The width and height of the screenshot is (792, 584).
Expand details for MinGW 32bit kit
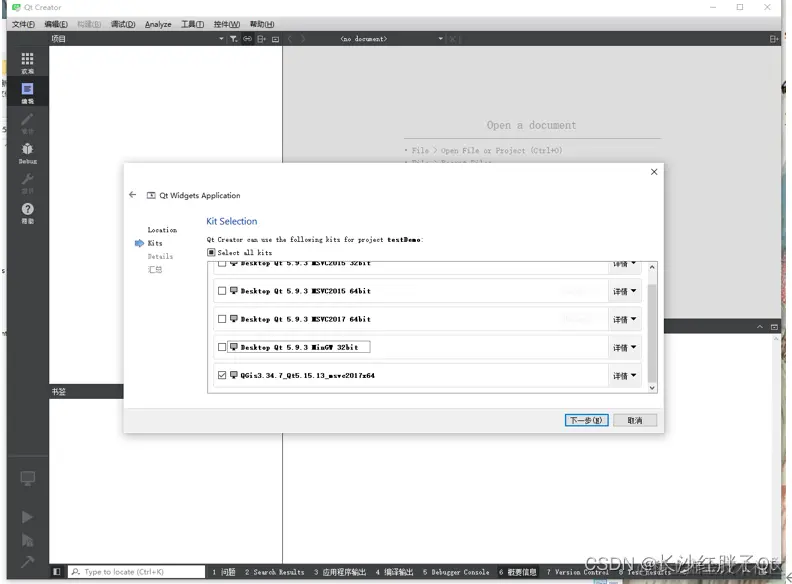(625, 348)
